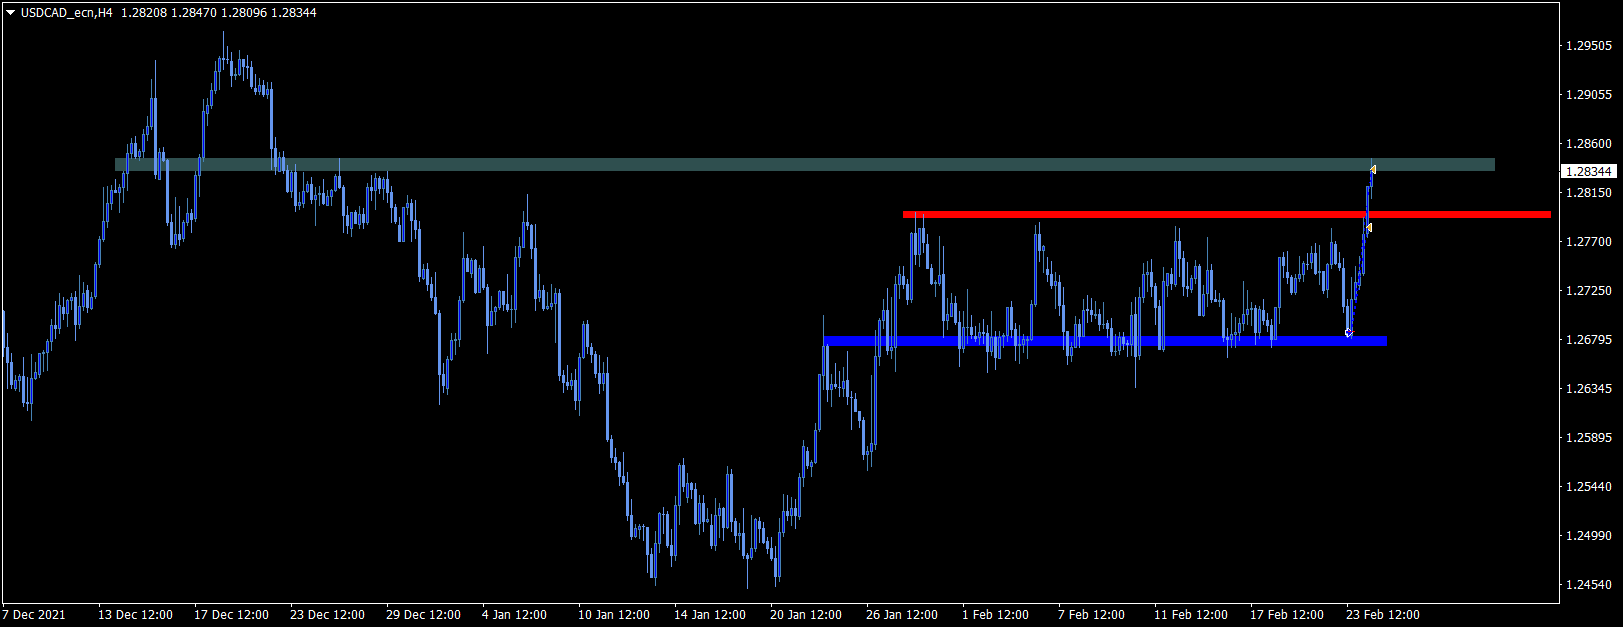Image resolution: width=1623 pixels, height=627 pixels.
Task: Select the red horizontal resistance line
Action: click(x=1227, y=214)
